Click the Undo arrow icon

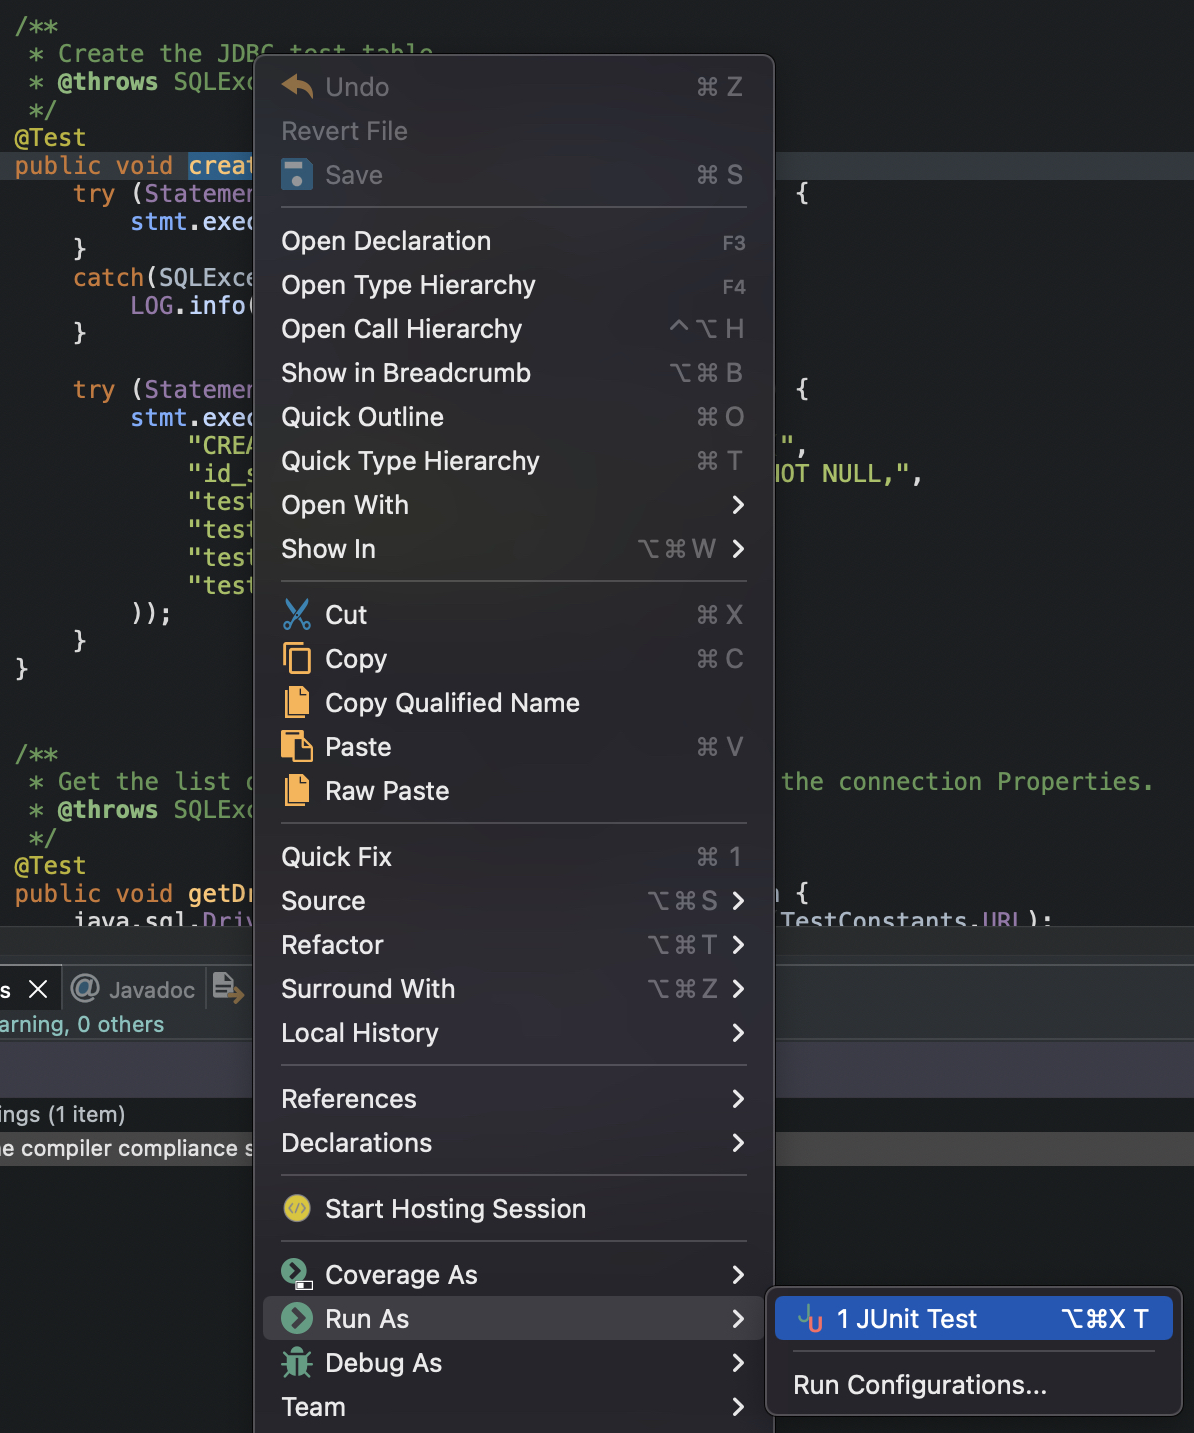click(x=297, y=86)
